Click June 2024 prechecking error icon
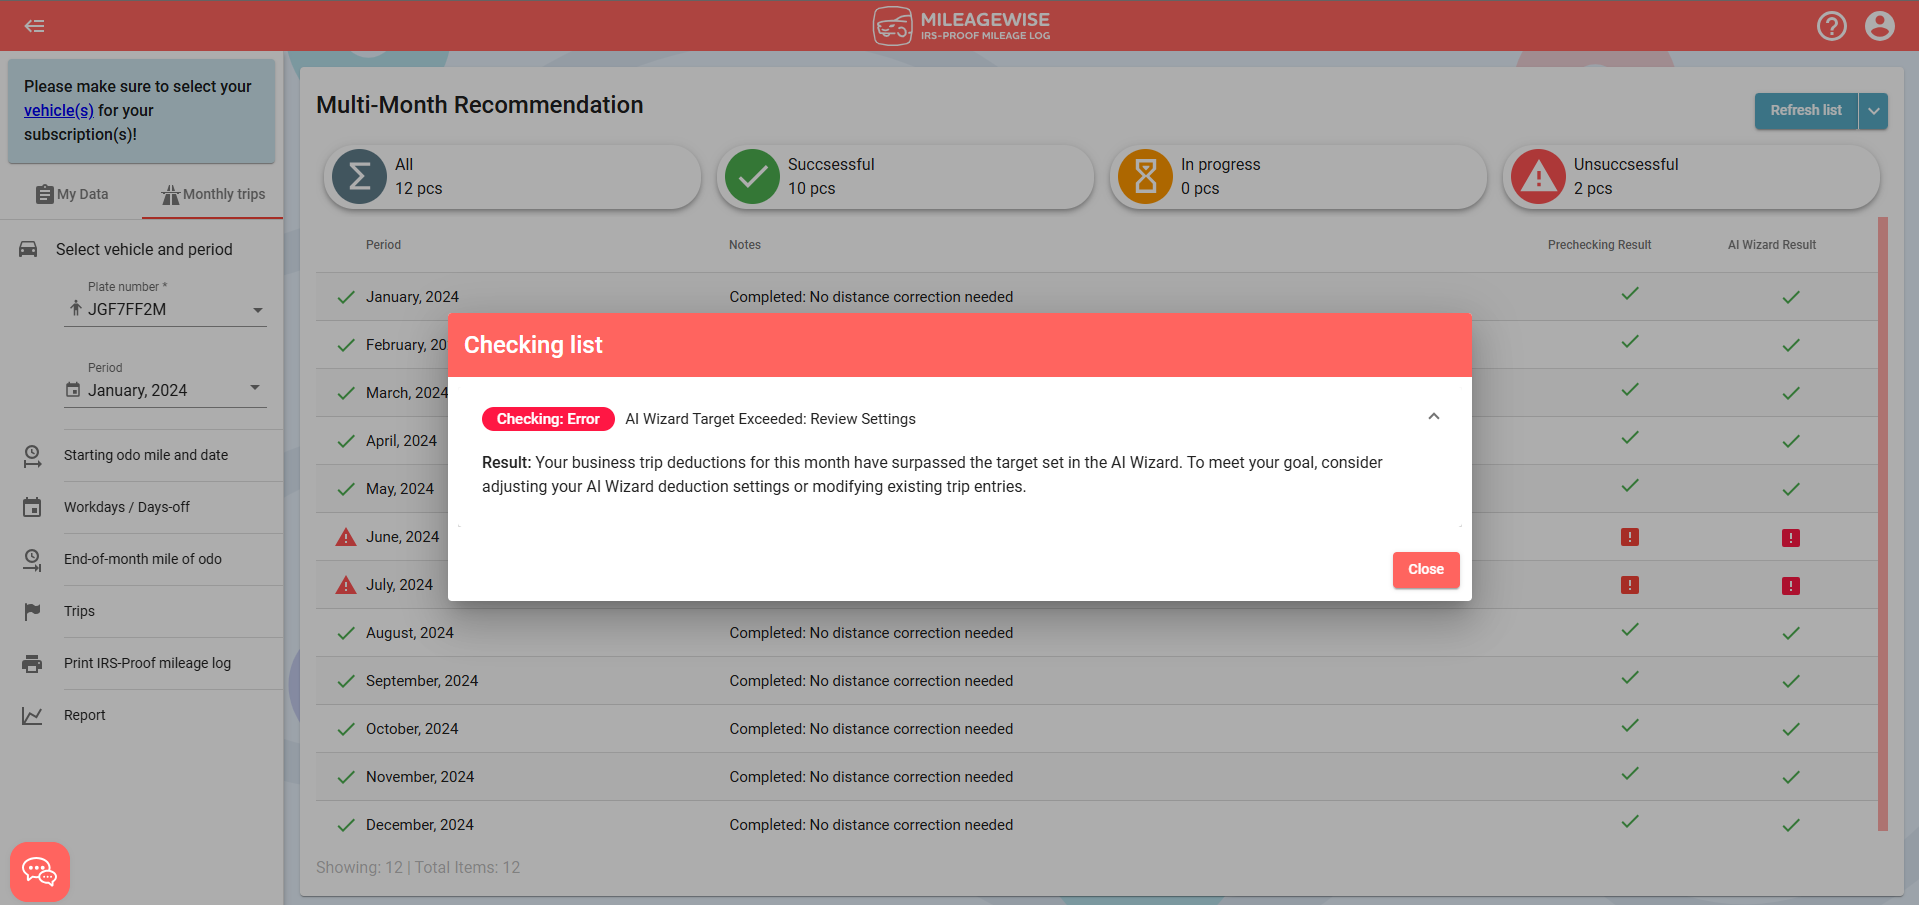 pos(1630,537)
